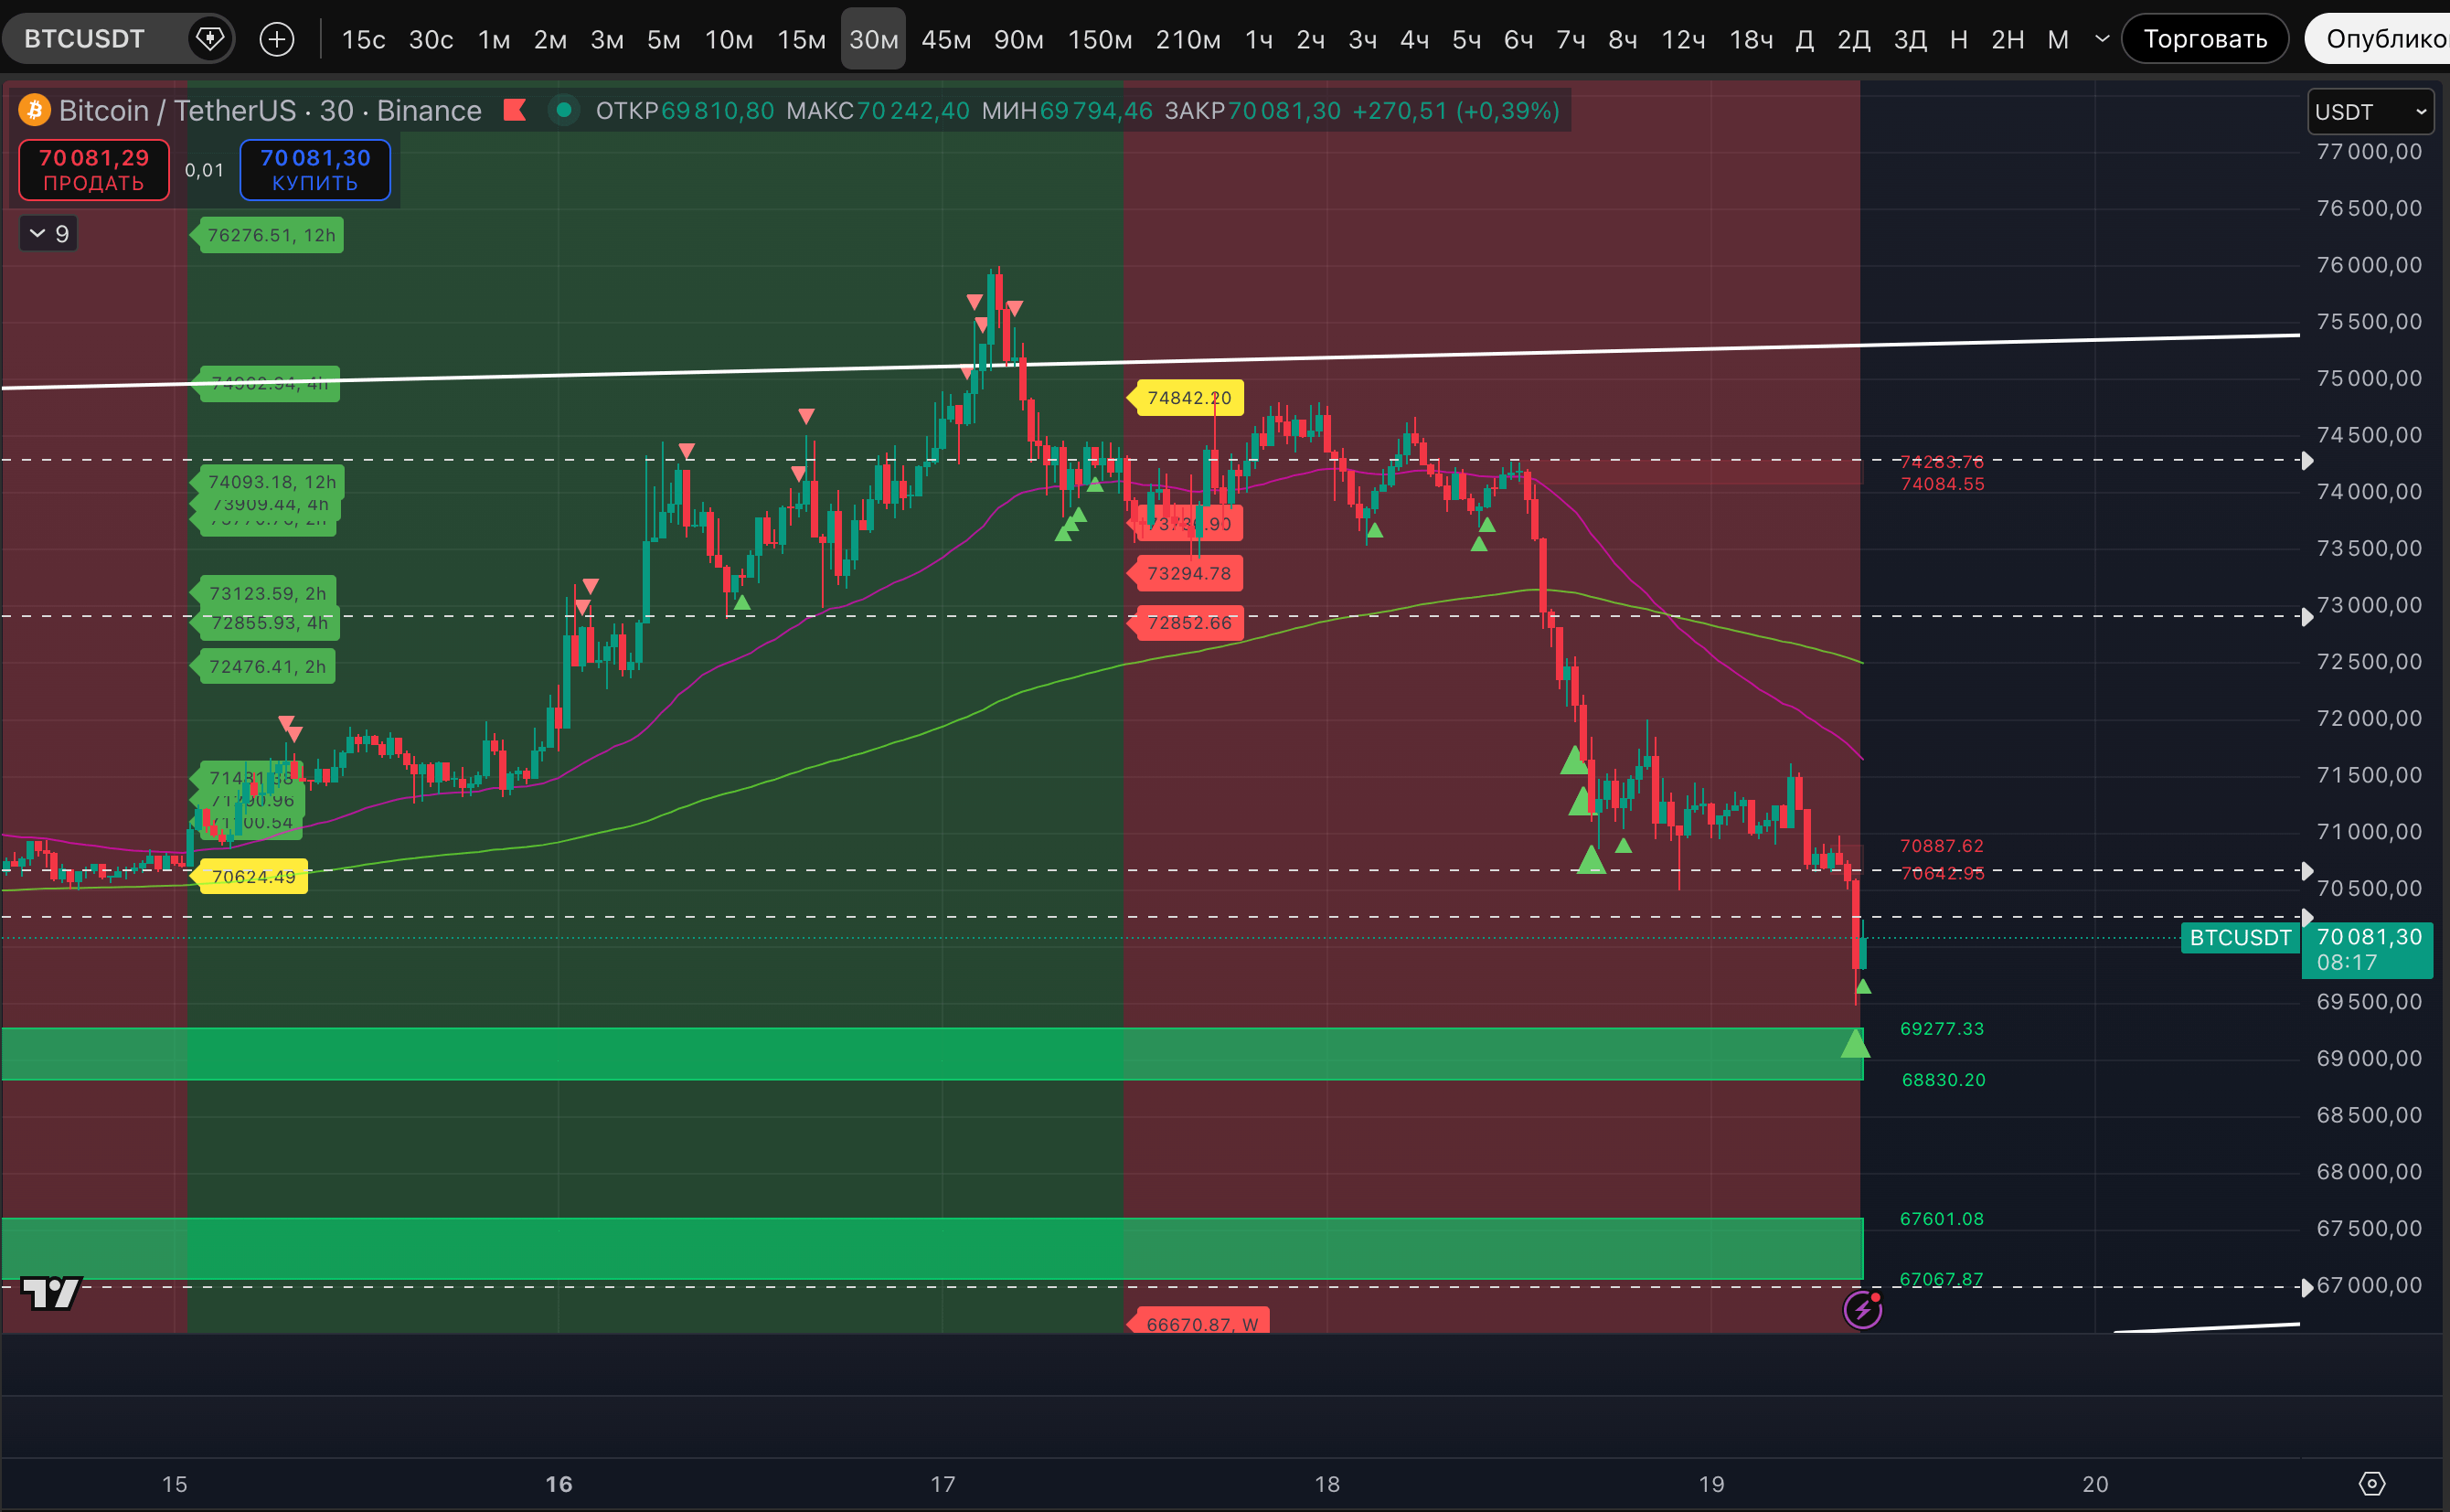Click the purple lightning bolt icon
Image resolution: width=2450 pixels, height=1512 pixels.
[1862, 1309]
